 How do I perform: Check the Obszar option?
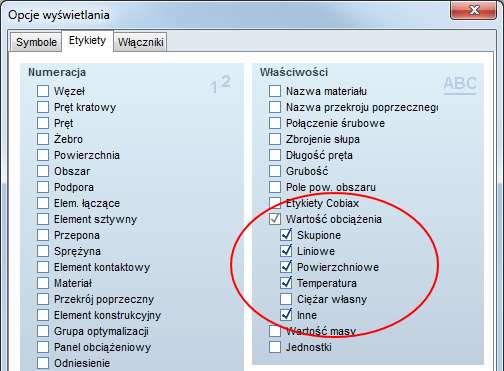click(43, 171)
